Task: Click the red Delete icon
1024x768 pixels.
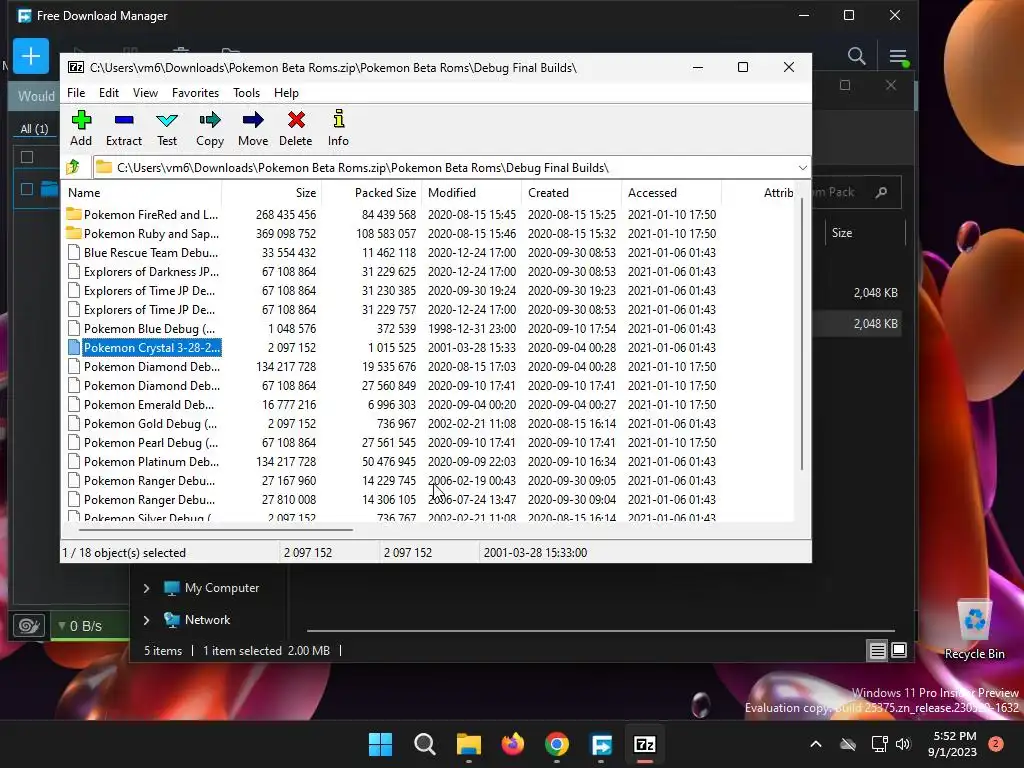Action: click(296, 128)
